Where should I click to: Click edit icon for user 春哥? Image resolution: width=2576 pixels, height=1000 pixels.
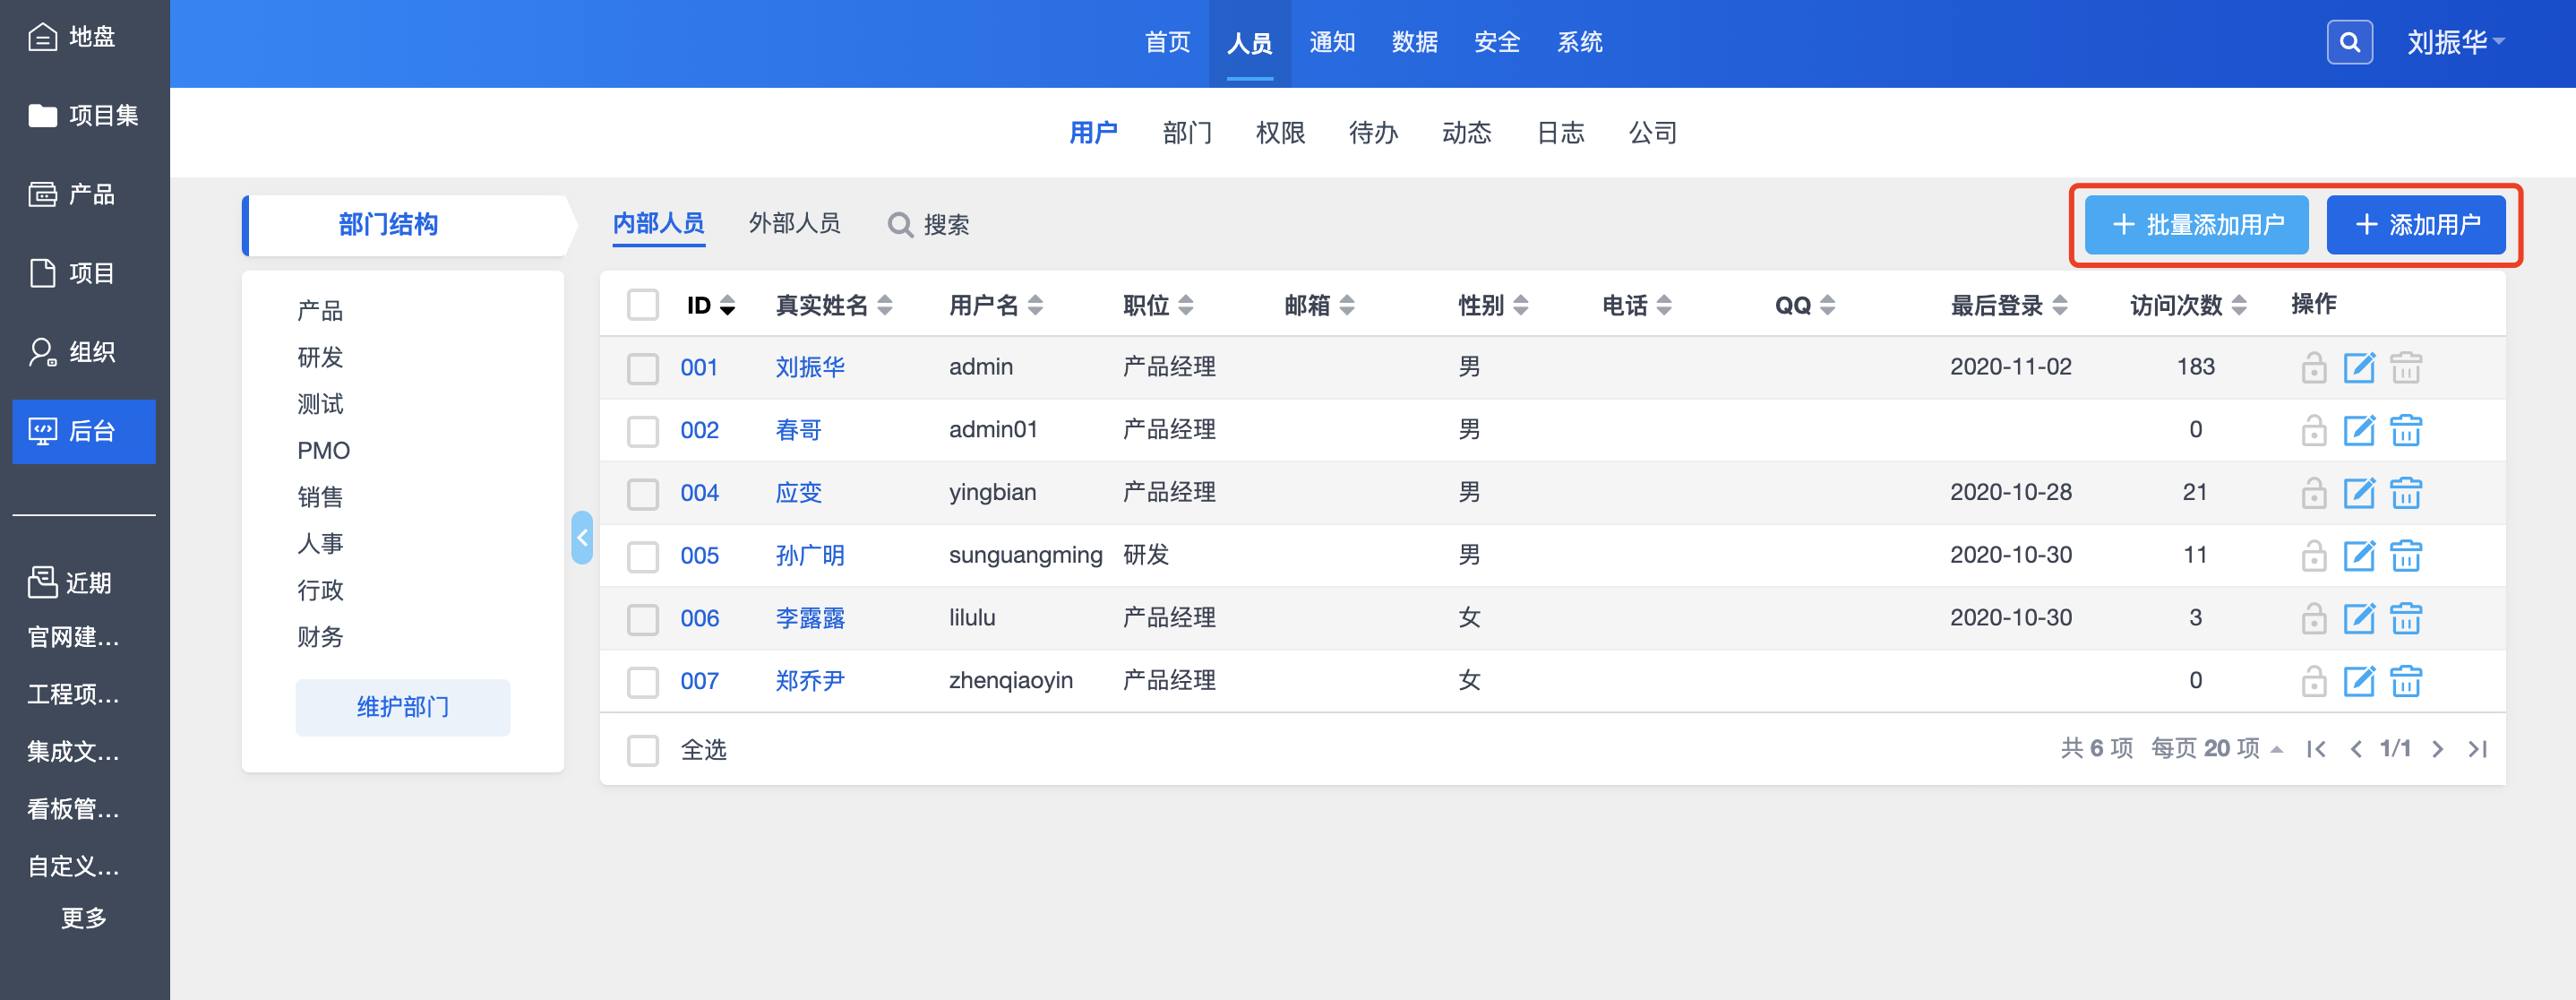click(2359, 430)
